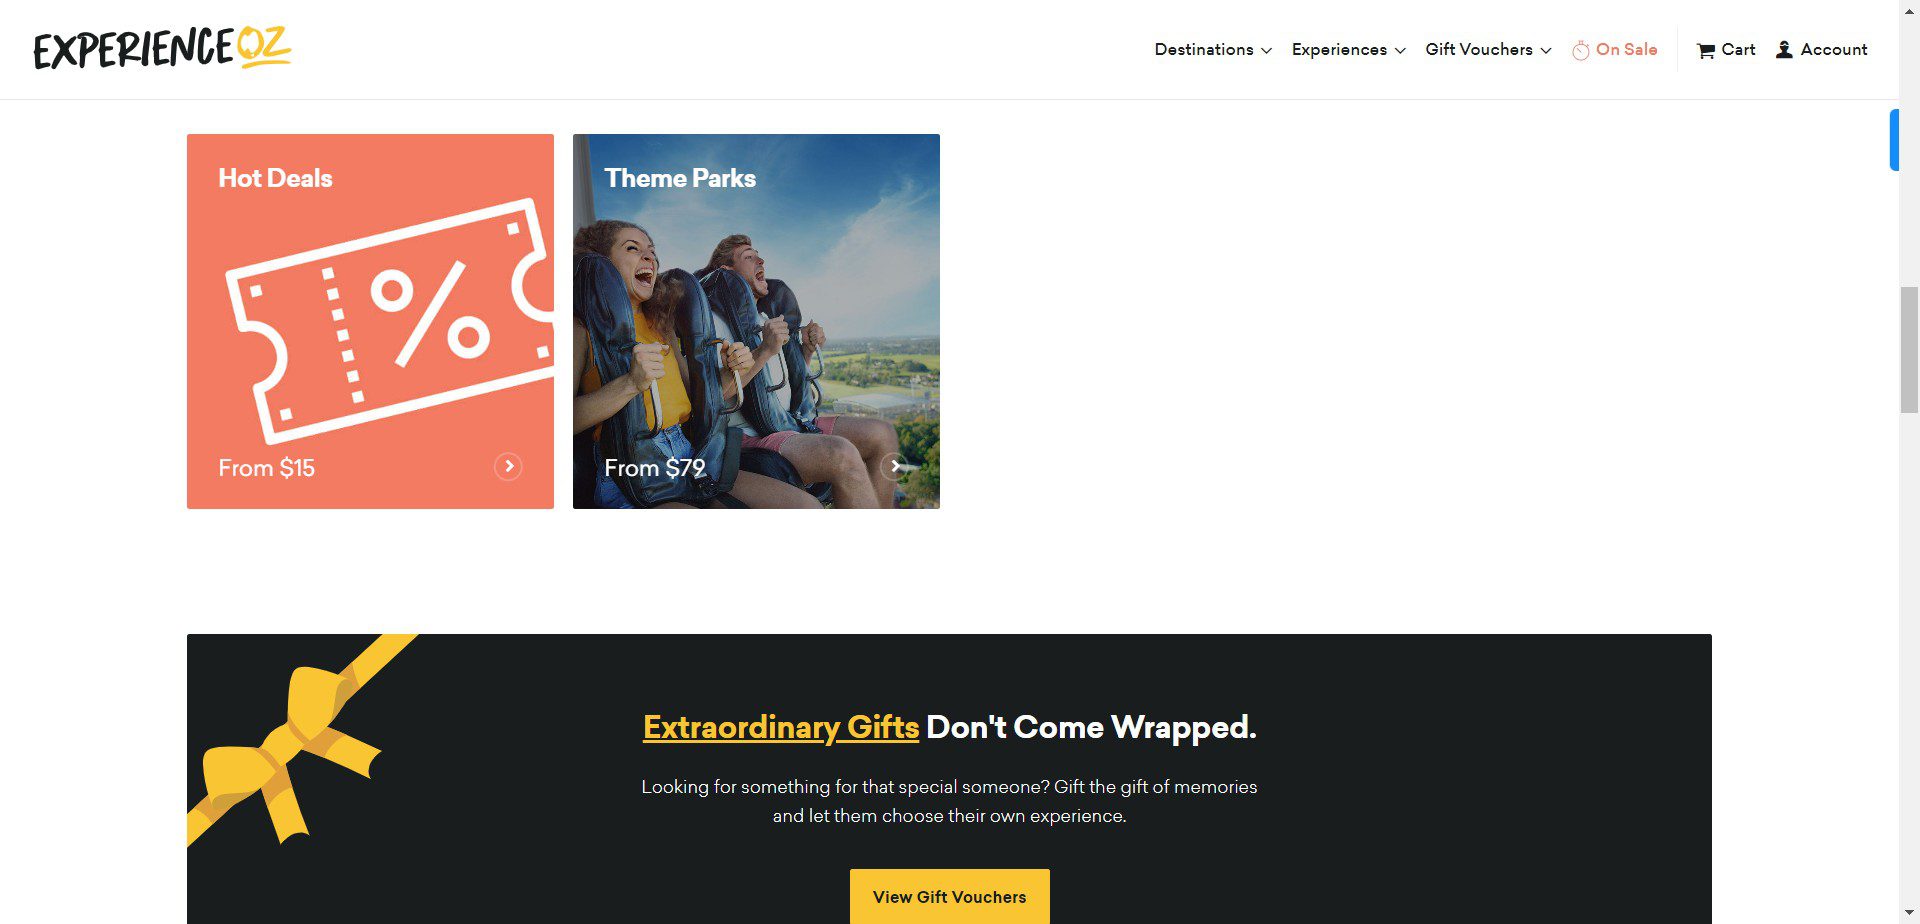Click the View Gift Vouchers button
Screen dimensions: 1920x924
[950, 896]
